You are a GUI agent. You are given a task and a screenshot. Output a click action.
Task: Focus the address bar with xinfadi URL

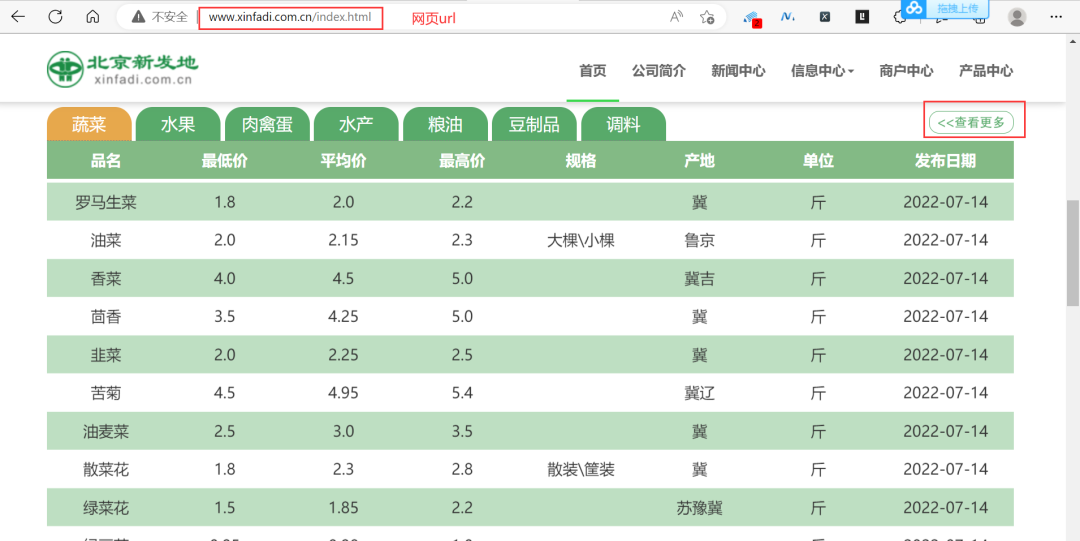(290, 17)
